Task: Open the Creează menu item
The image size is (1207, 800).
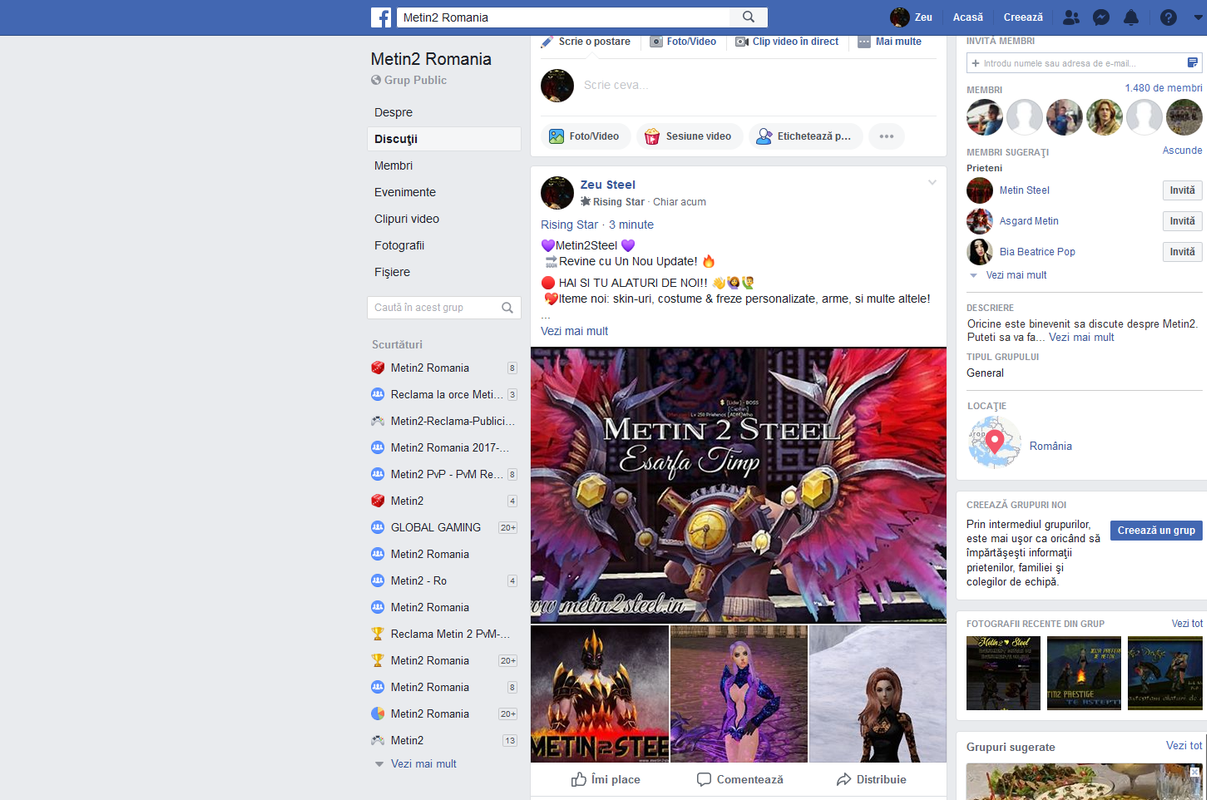Action: (x=1023, y=17)
